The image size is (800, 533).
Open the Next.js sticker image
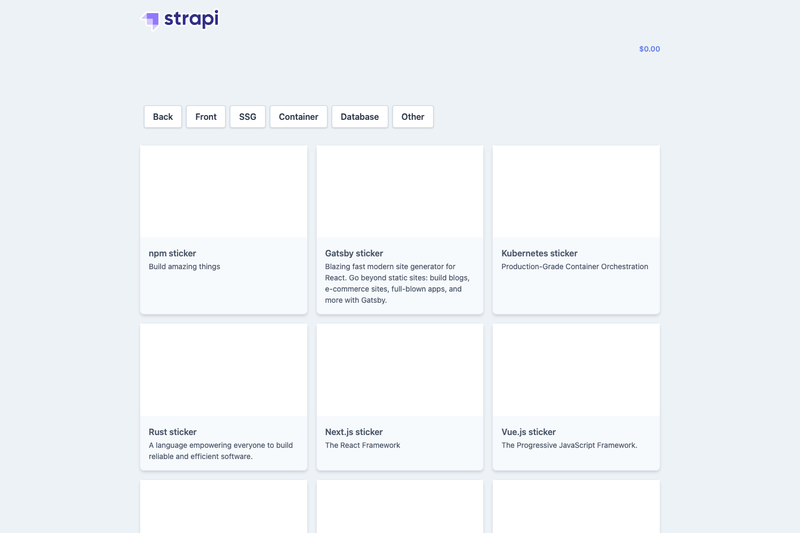coord(400,370)
